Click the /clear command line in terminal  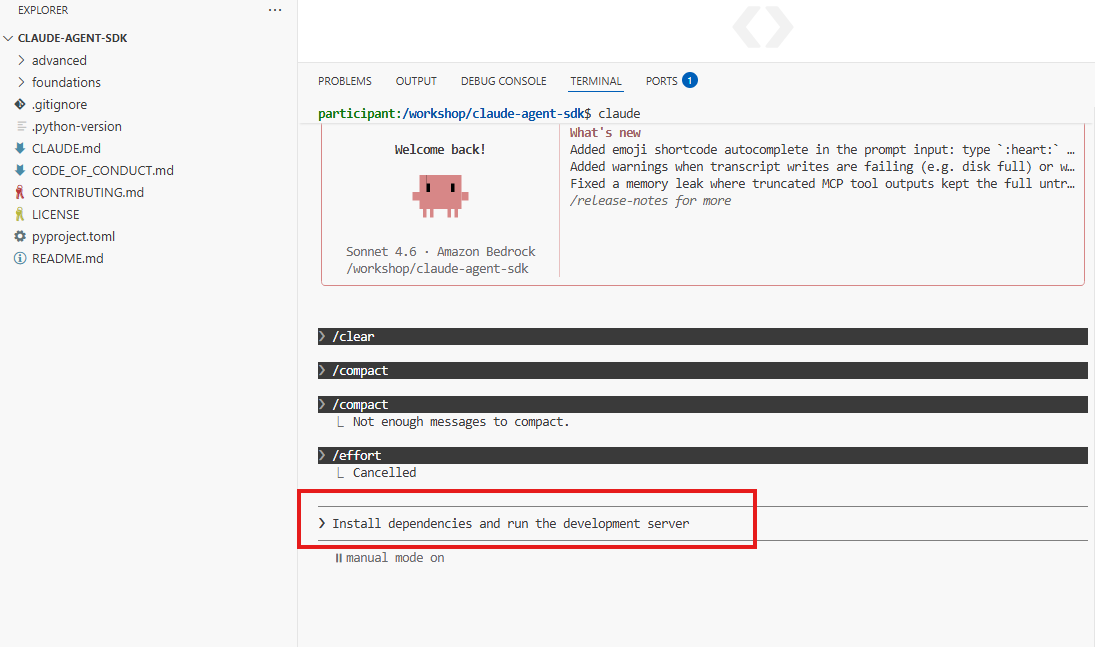[703, 337]
